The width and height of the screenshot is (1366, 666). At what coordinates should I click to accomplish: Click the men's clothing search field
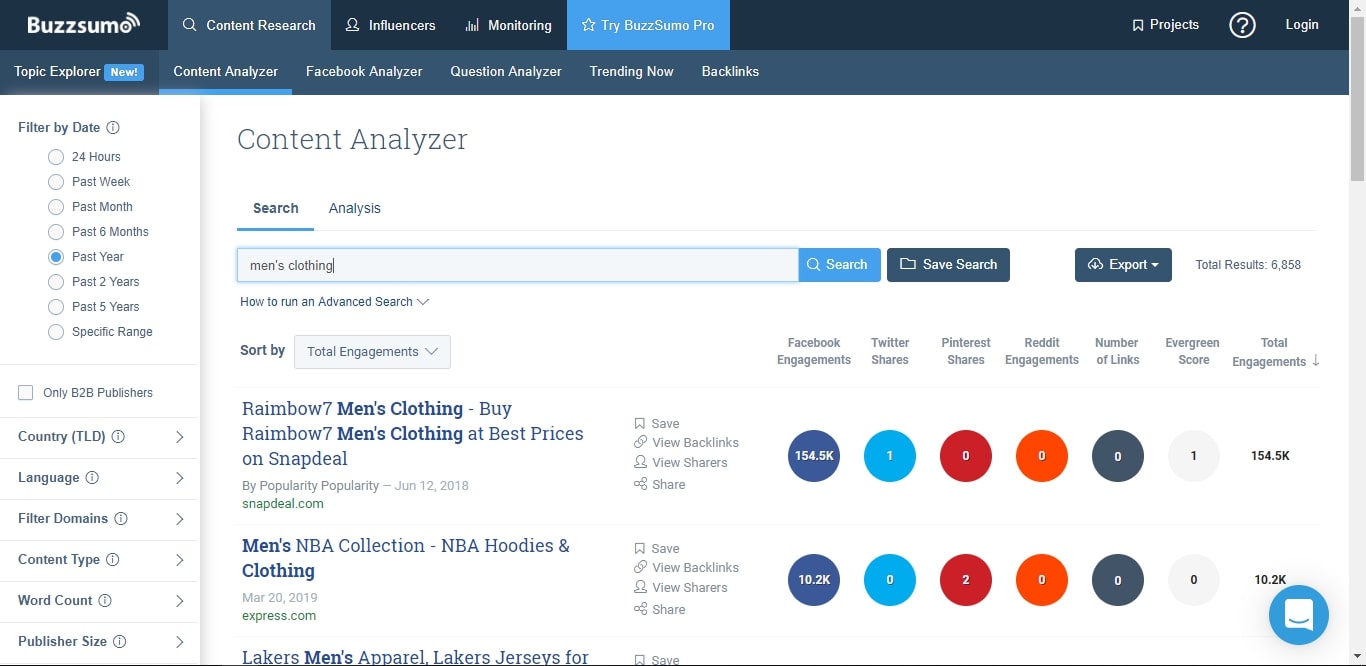(x=517, y=265)
